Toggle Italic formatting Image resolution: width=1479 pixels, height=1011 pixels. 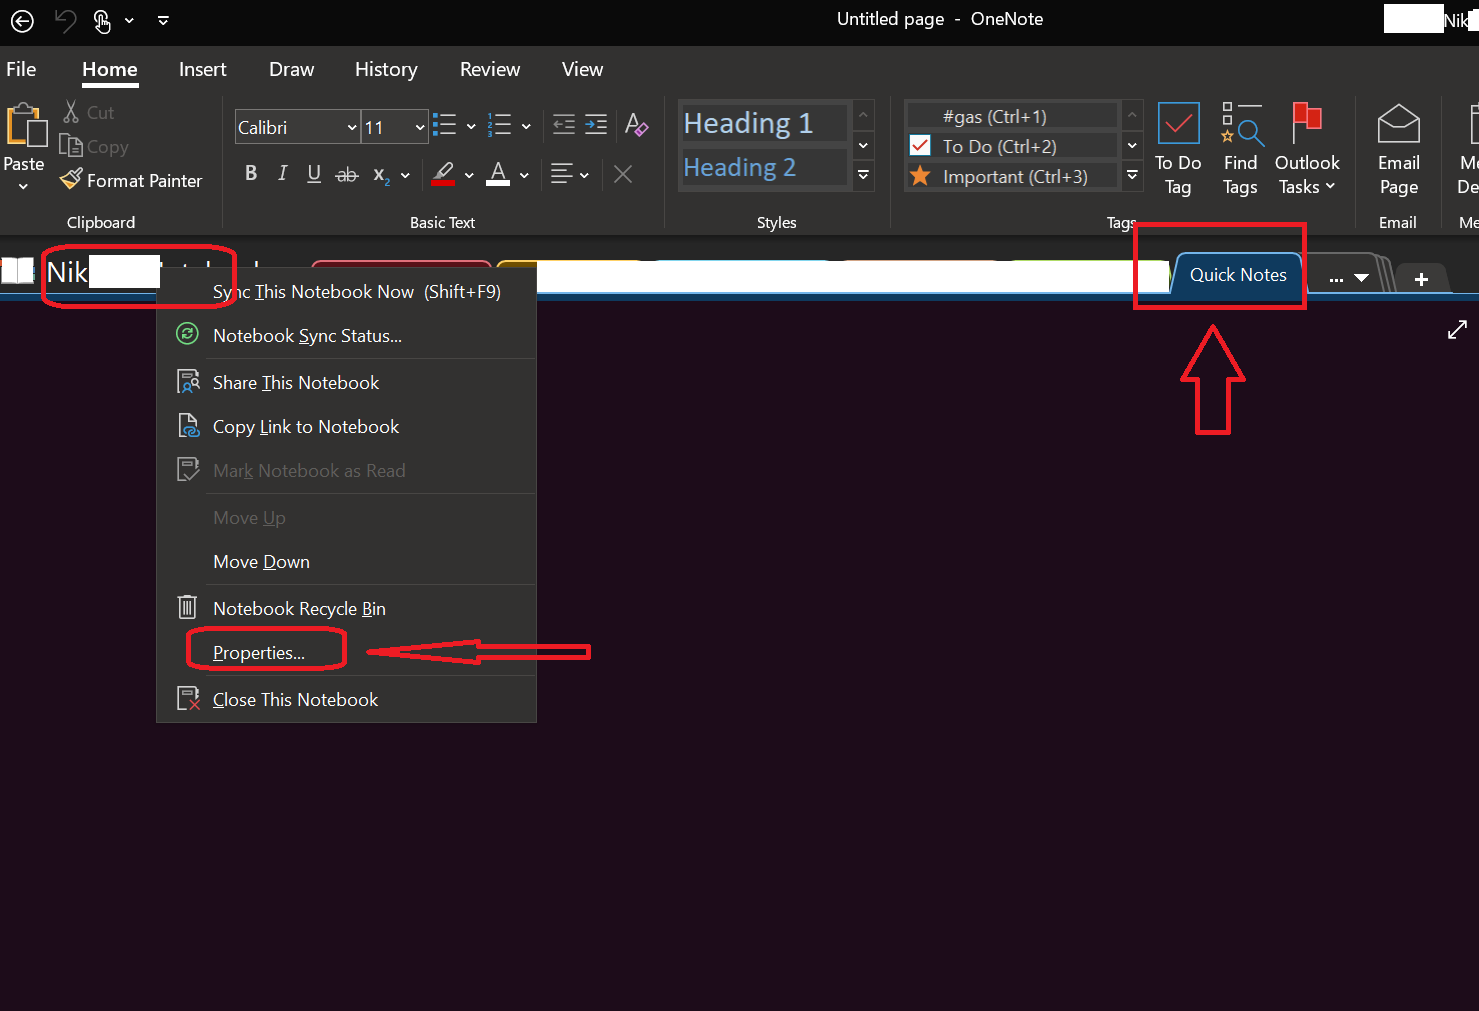click(x=283, y=174)
